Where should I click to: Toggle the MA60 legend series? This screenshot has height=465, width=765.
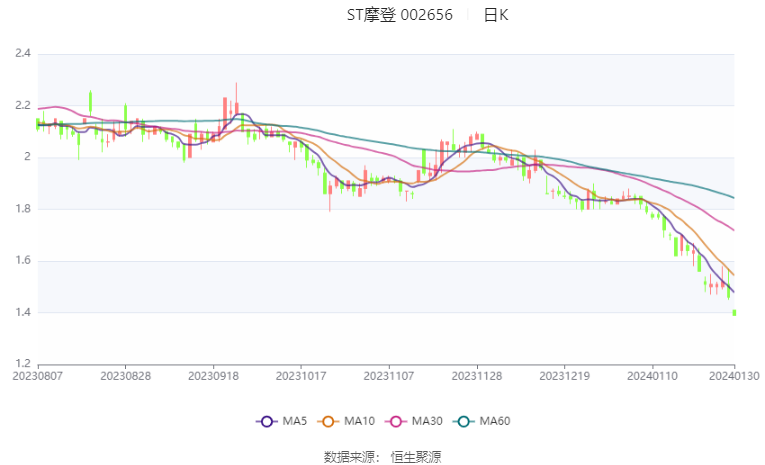(482, 421)
